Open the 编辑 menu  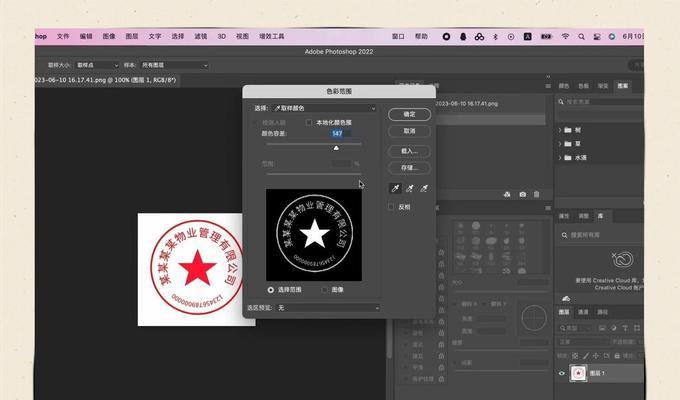[x=86, y=36]
